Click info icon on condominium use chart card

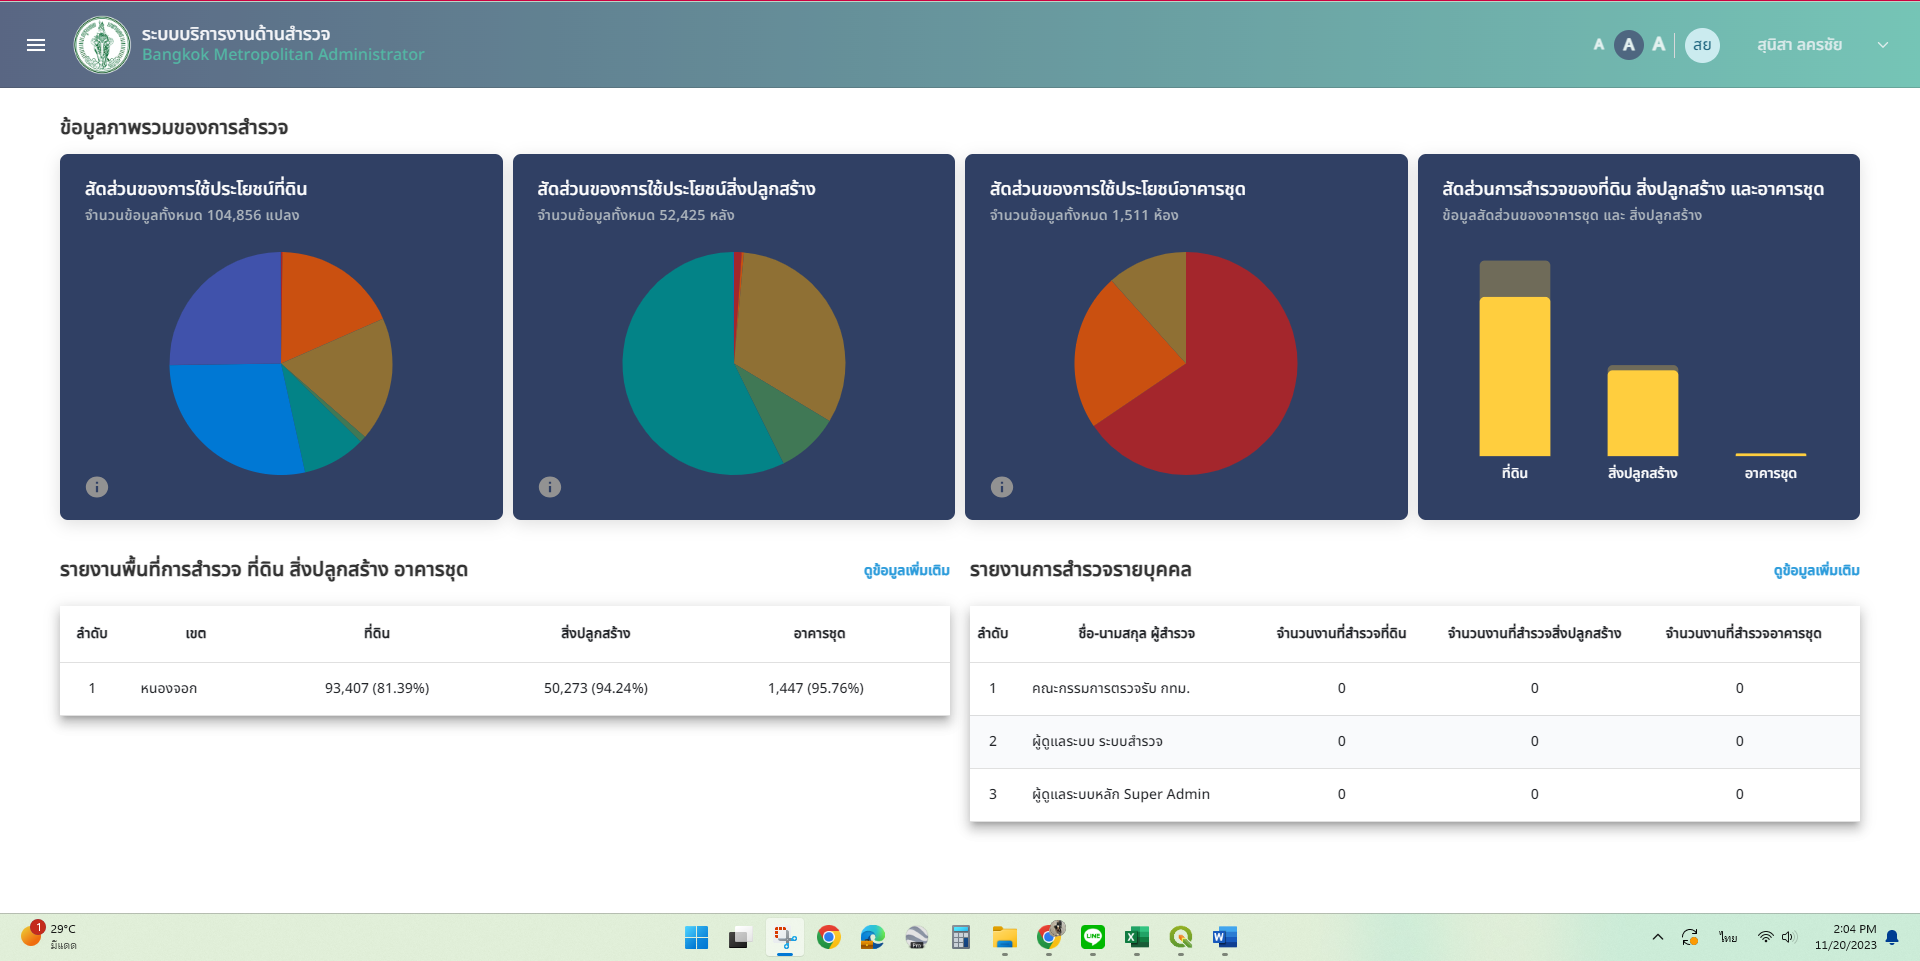click(1002, 487)
